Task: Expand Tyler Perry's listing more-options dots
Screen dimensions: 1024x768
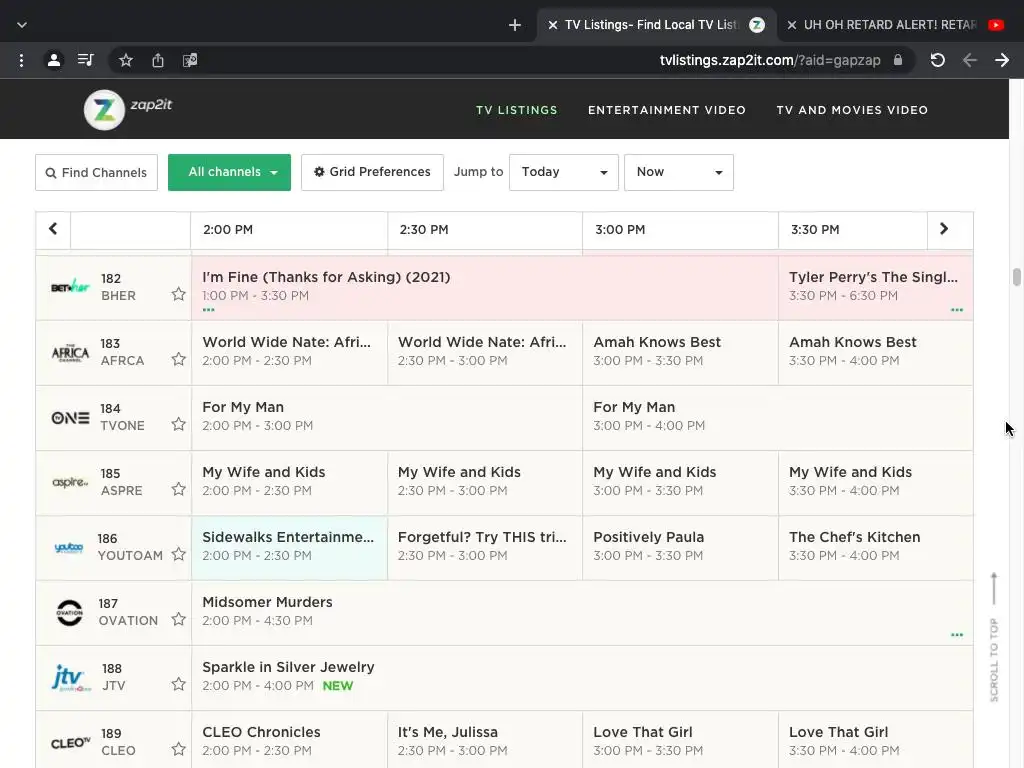Action: pos(957,310)
